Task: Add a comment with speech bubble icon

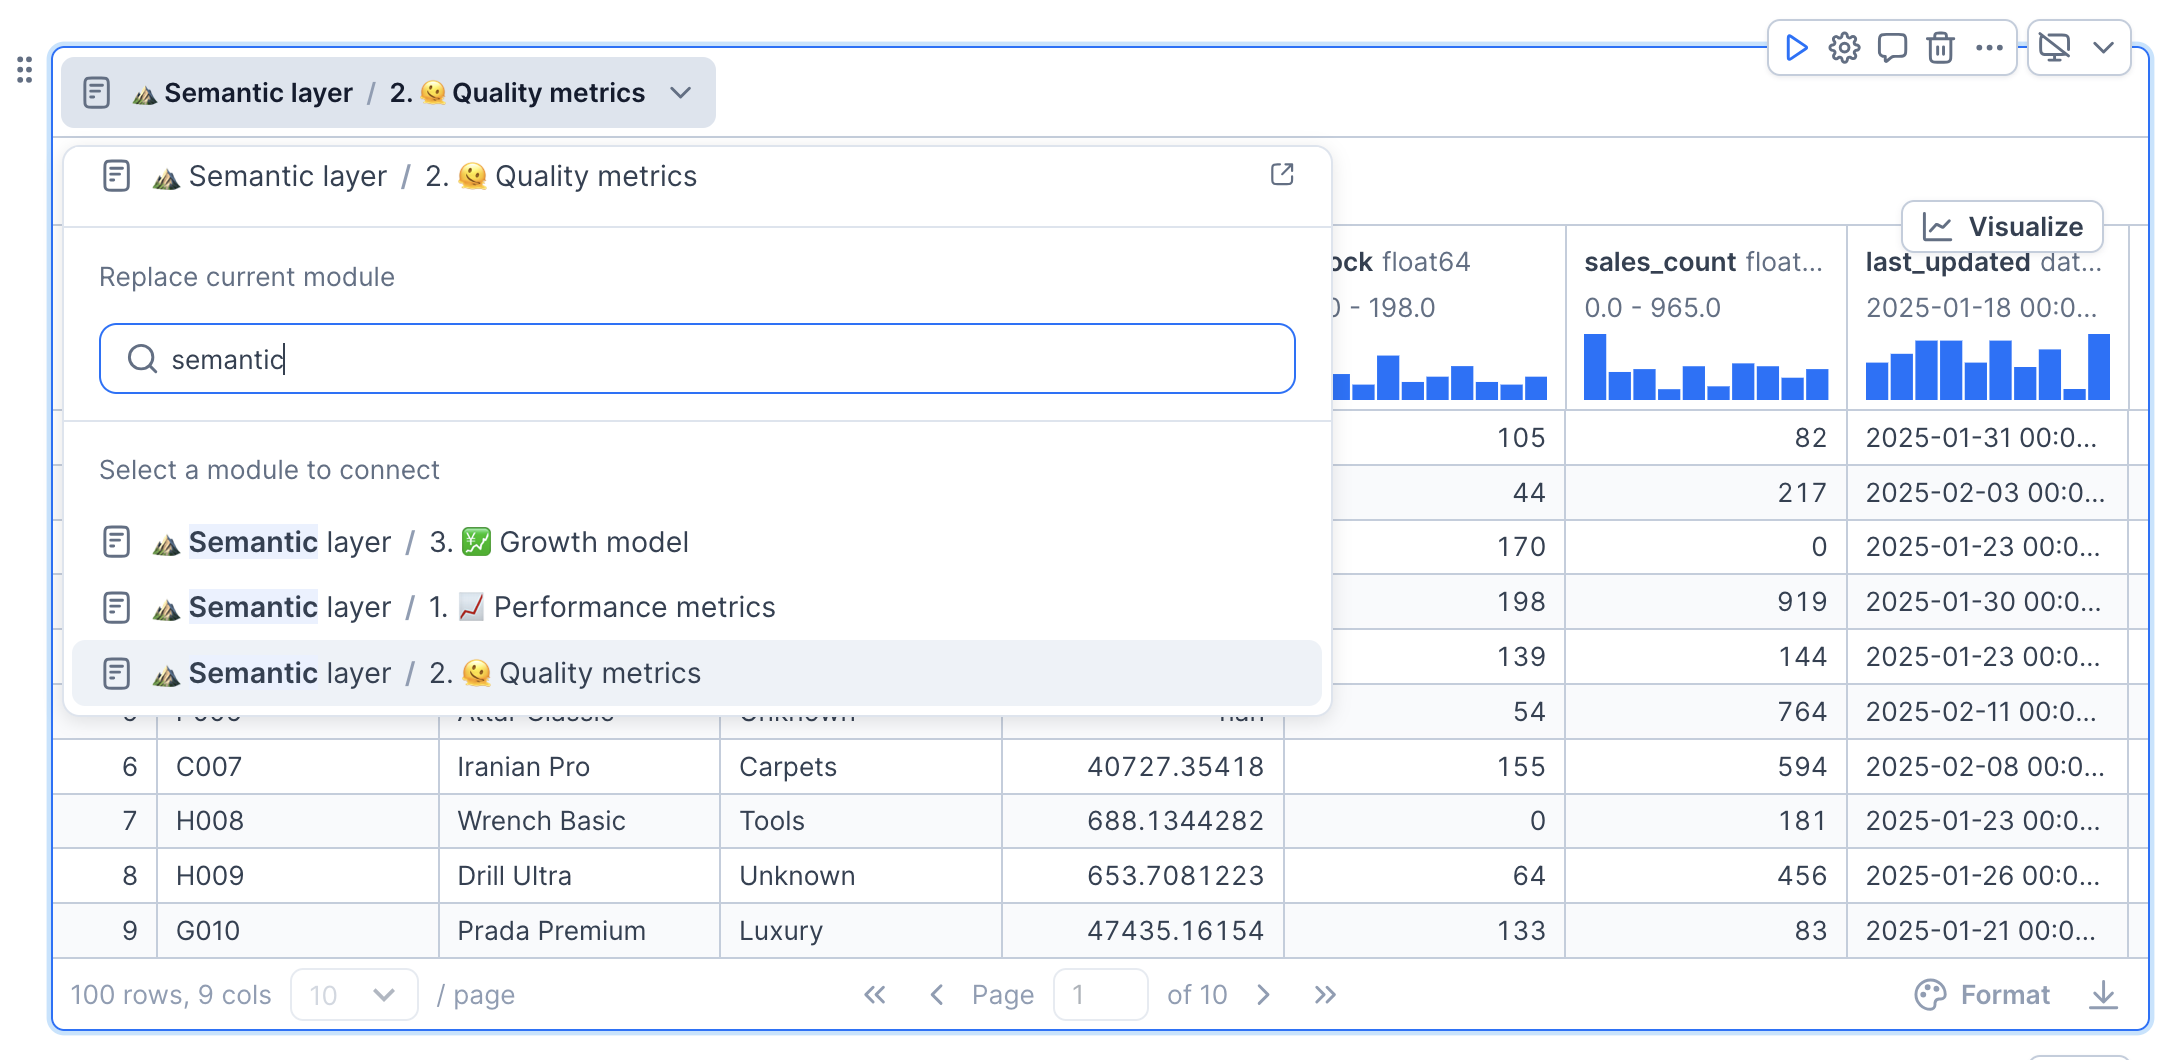Action: [1892, 48]
